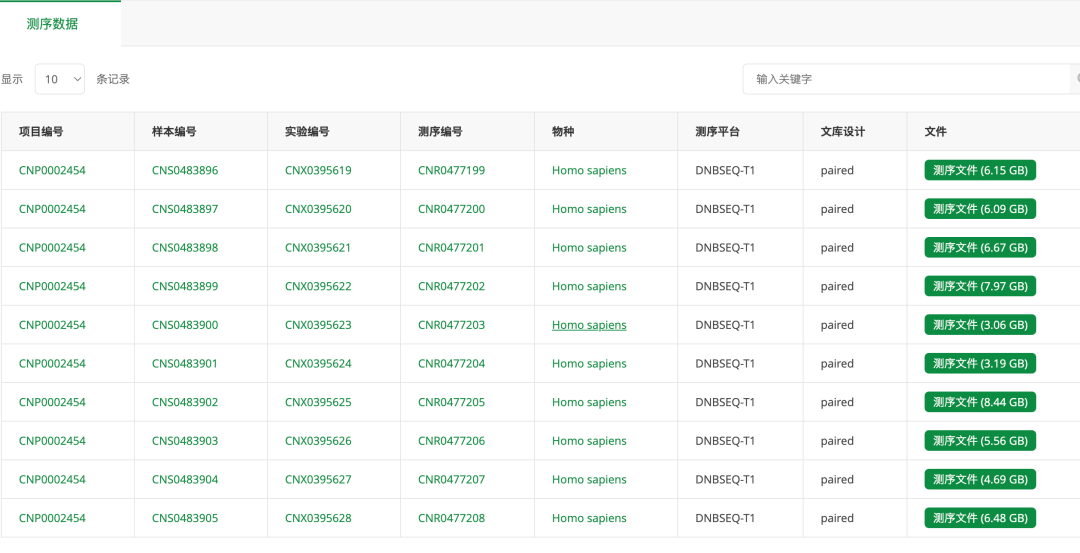The image size is (1080, 553).
Task: Open sample link CNS0483902
Action: (x=185, y=401)
